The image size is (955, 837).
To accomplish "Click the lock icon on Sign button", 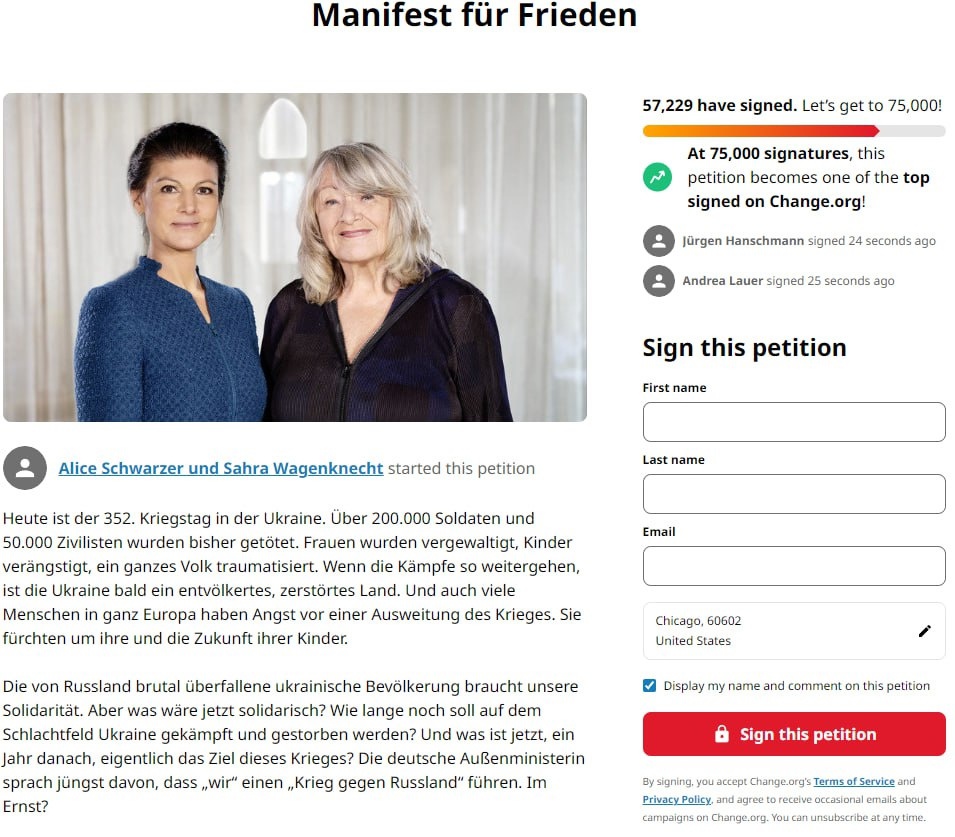I will (721, 734).
